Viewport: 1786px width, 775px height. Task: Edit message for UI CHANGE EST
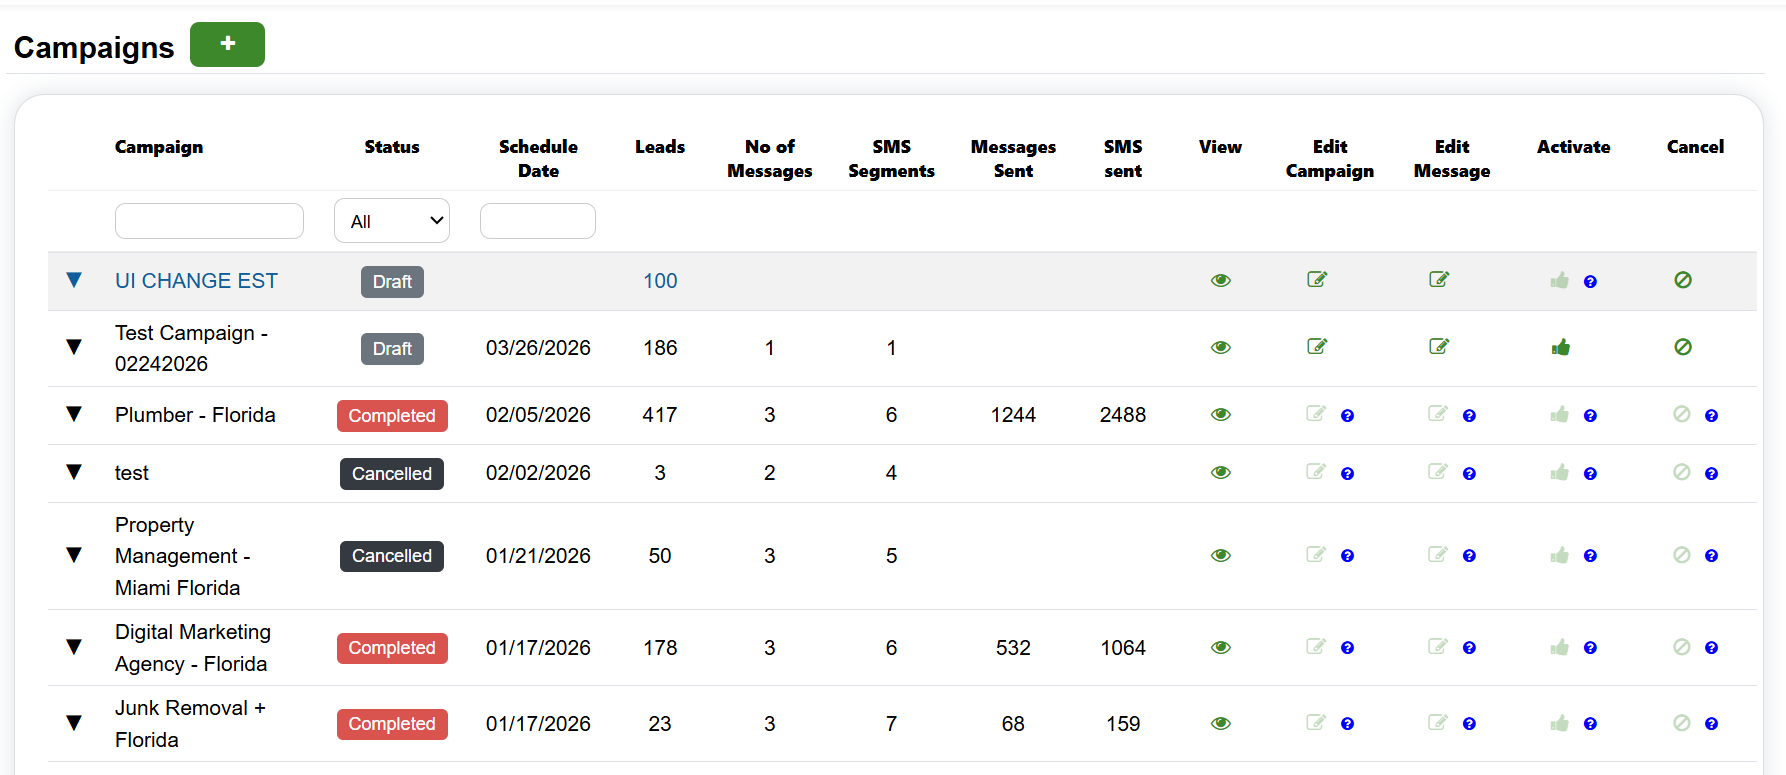(1439, 280)
